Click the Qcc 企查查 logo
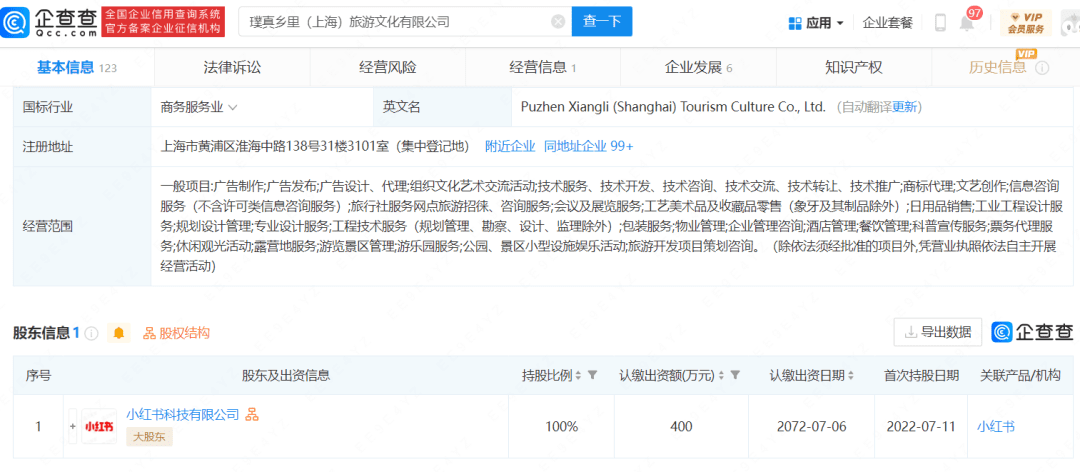Image resolution: width=1080 pixels, height=472 pixels. pos(50,21)
